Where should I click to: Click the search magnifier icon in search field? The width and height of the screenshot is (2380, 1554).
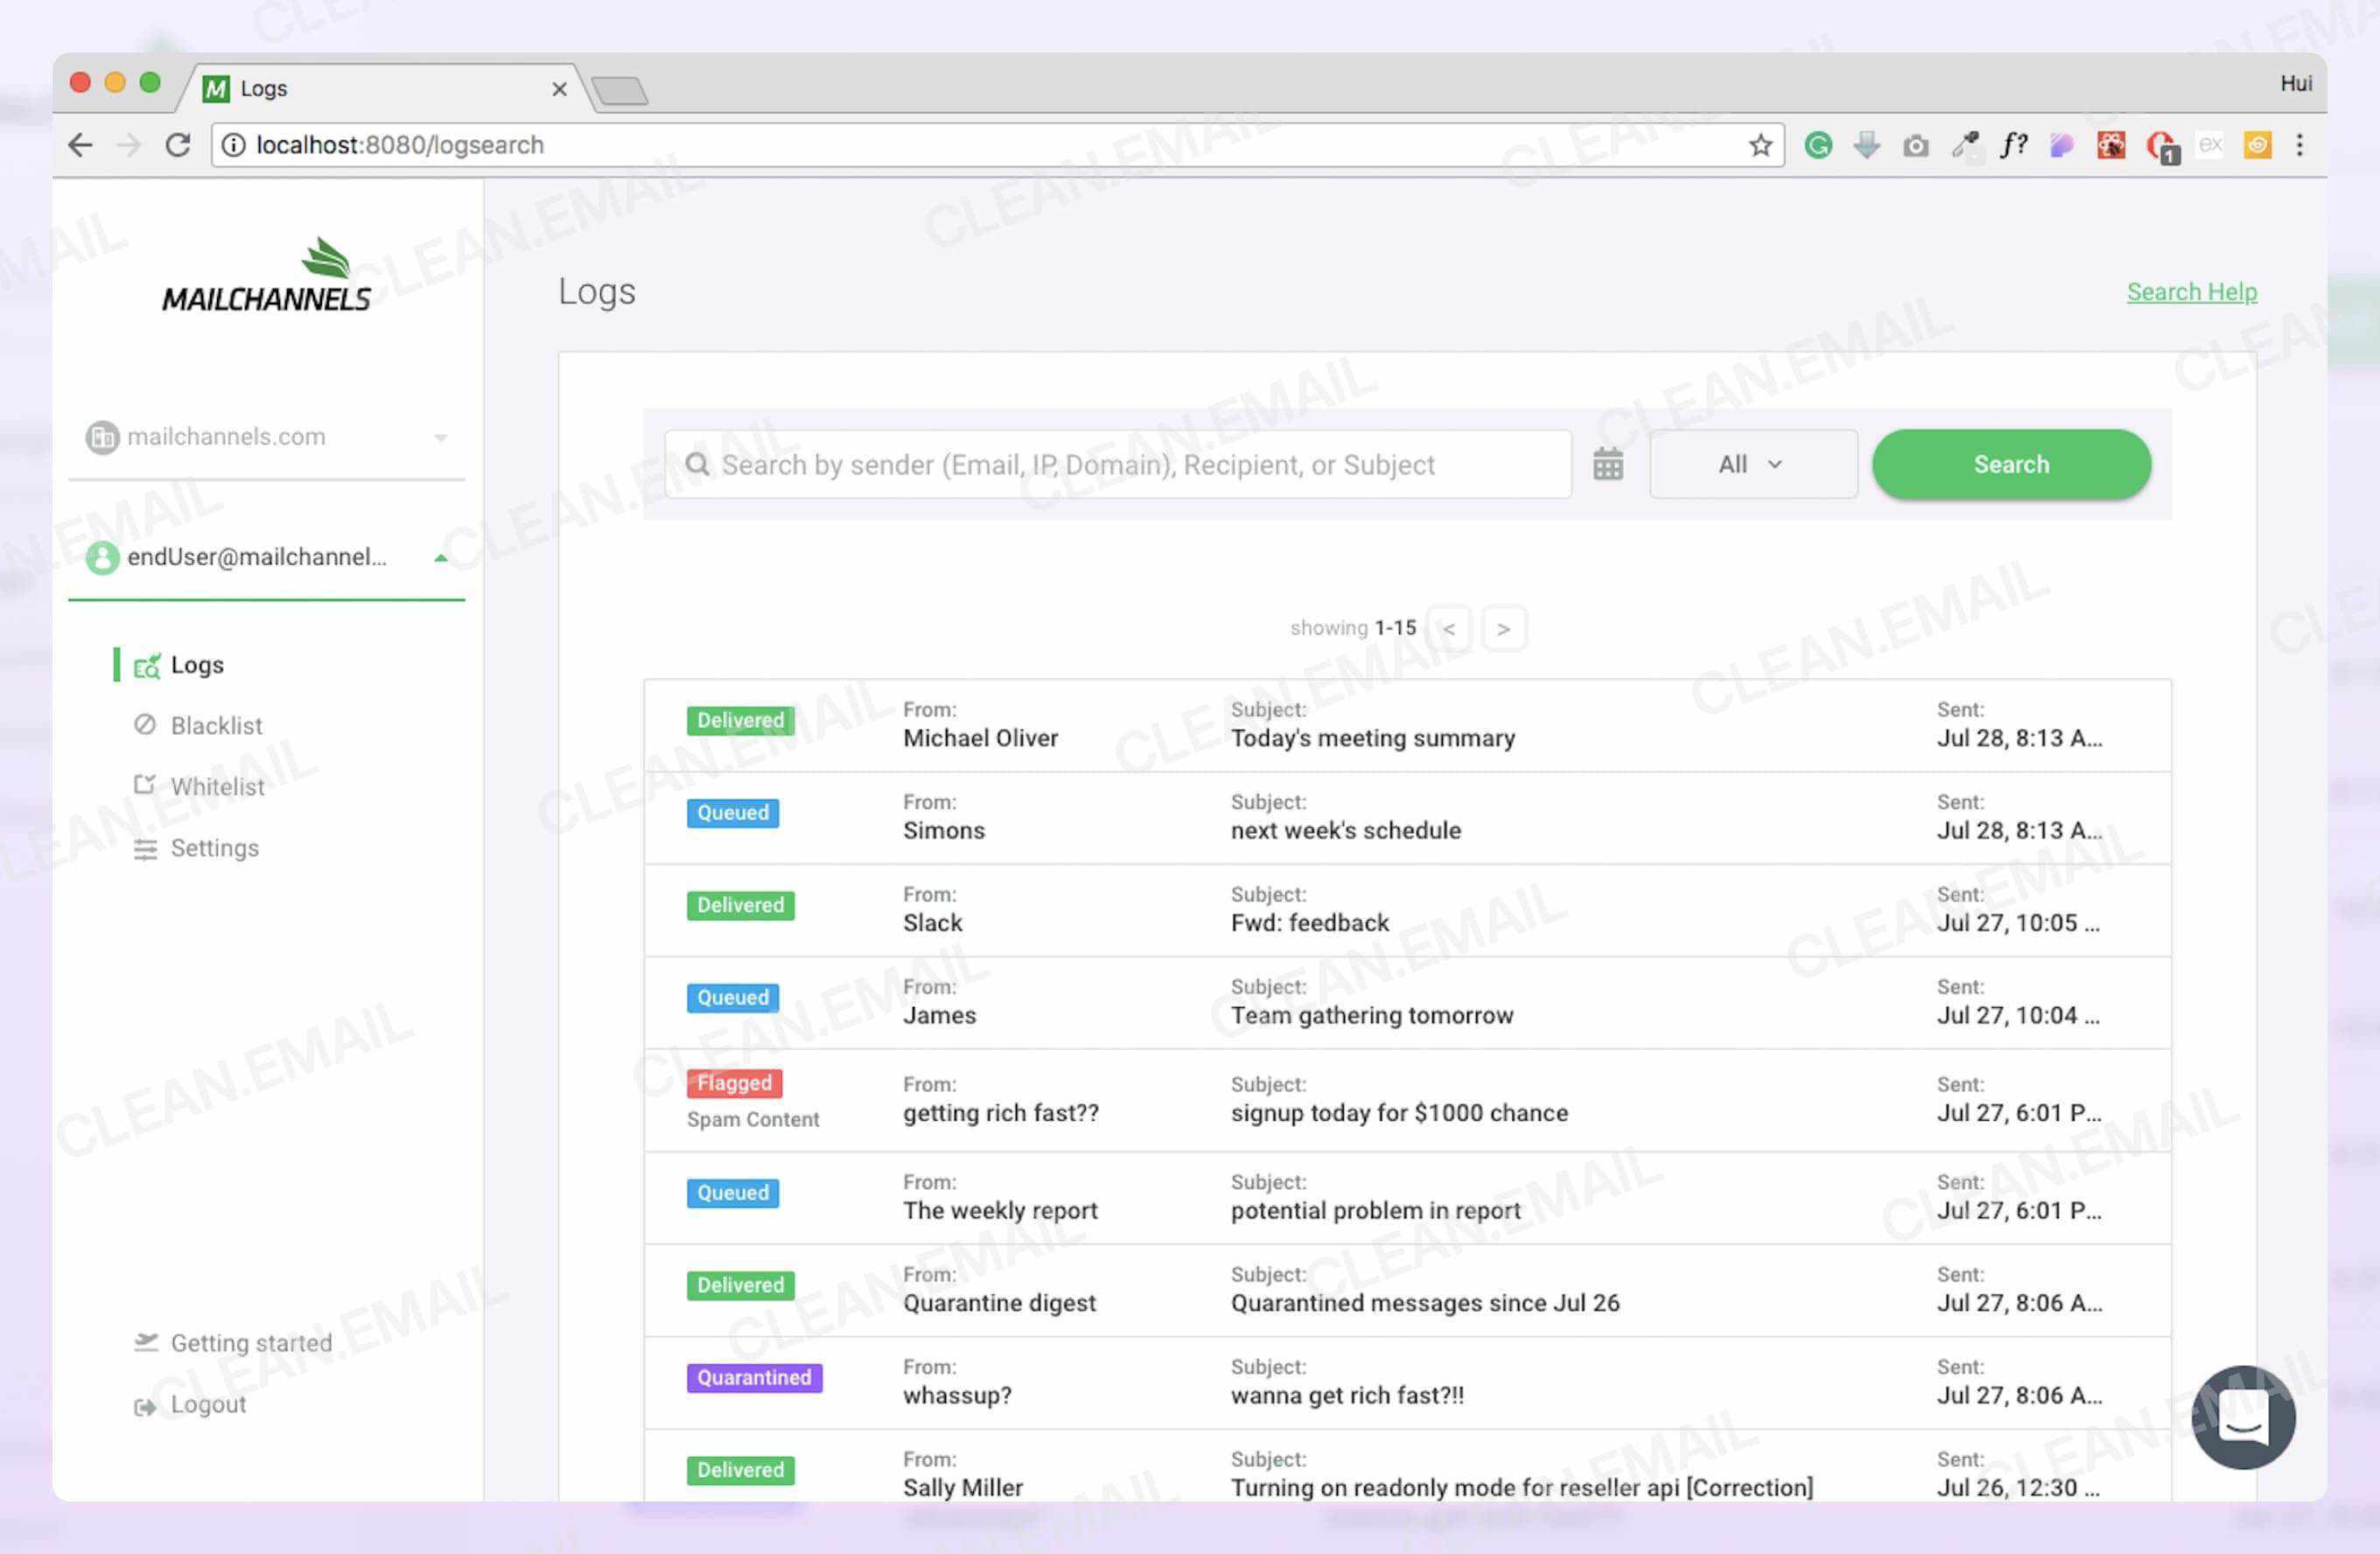(698, 464)
